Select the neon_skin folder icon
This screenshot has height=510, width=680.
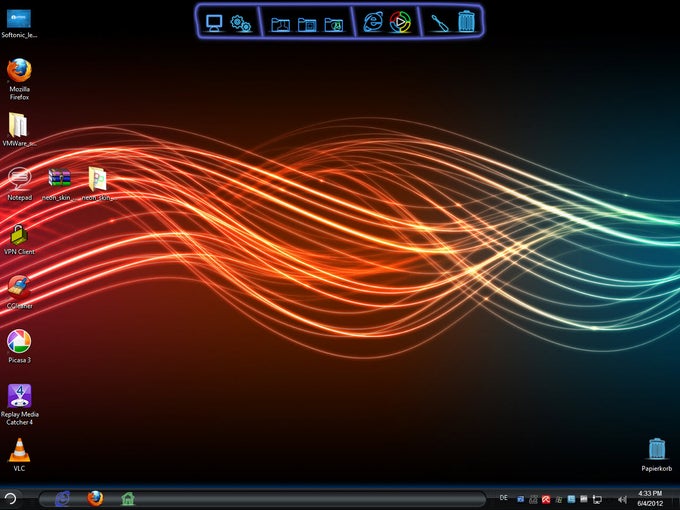click(98, 184)
